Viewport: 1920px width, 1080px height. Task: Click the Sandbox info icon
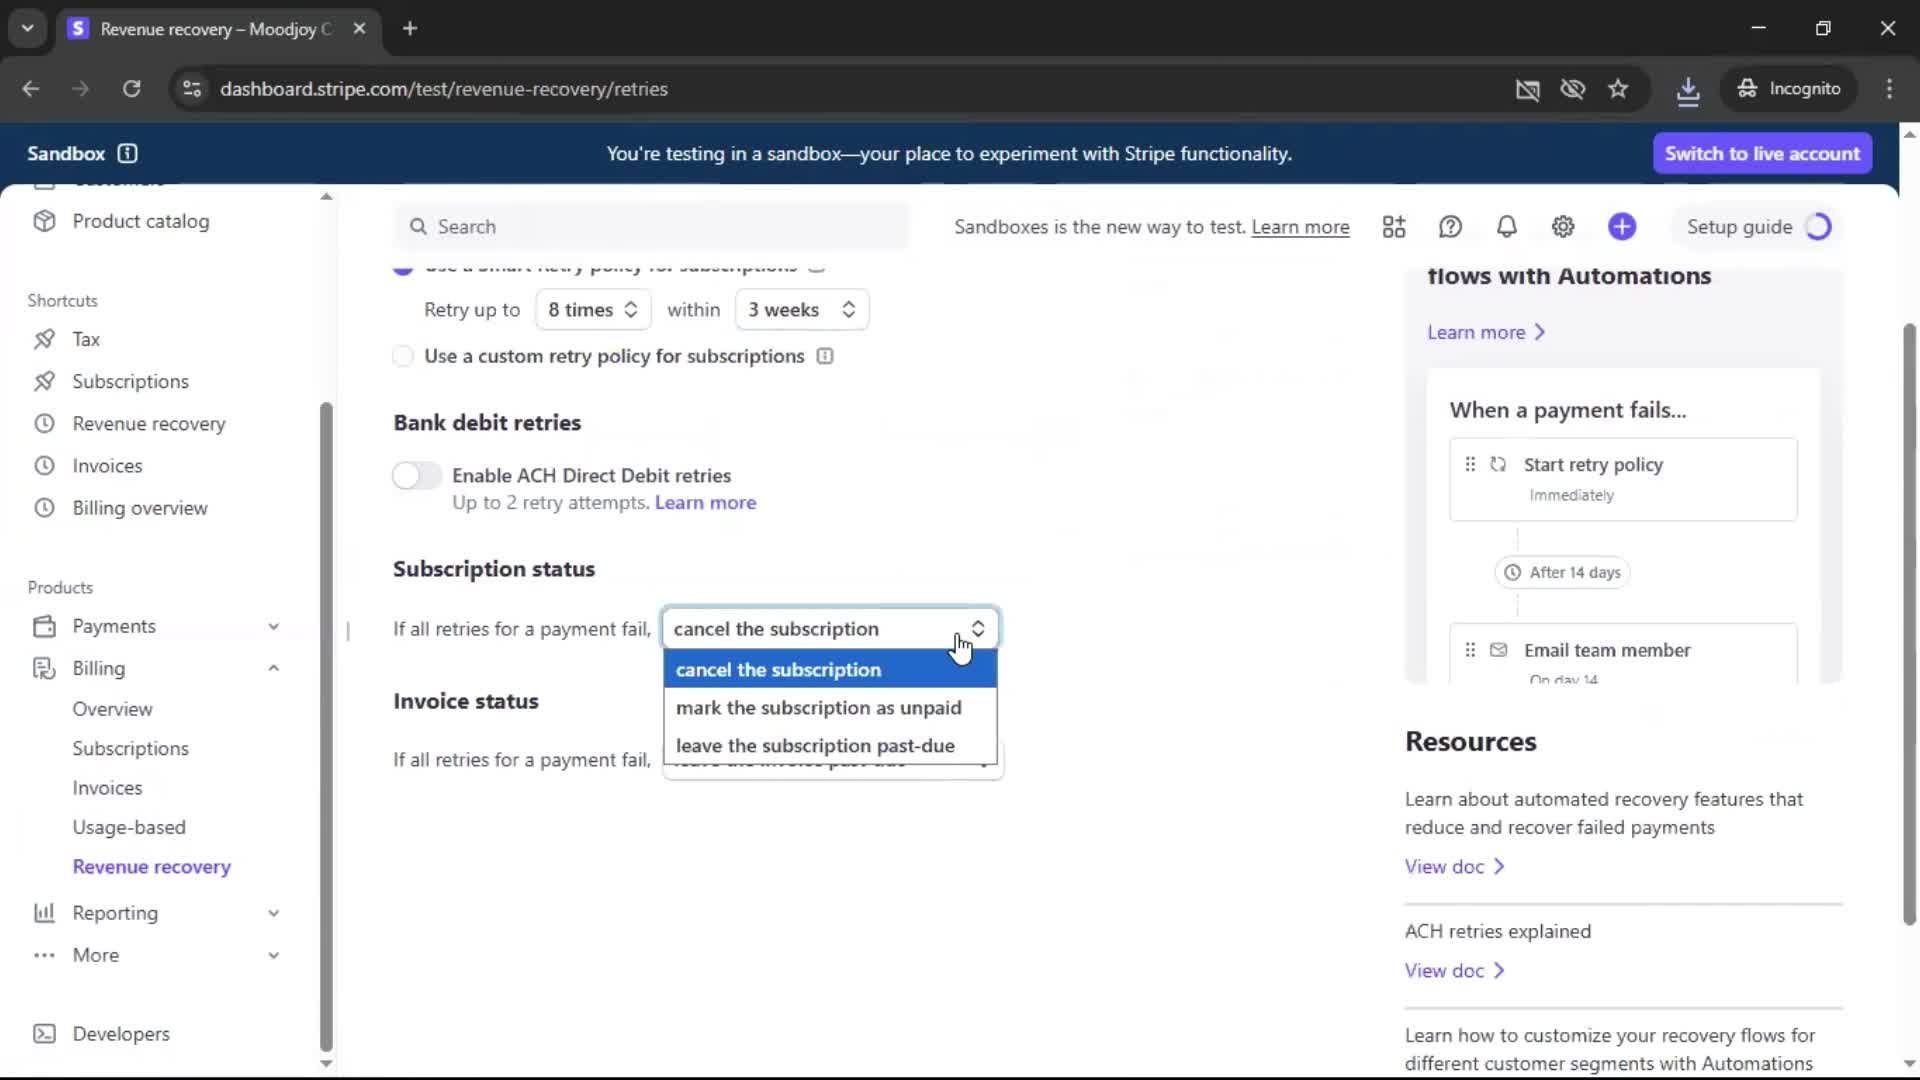(127, 153)
